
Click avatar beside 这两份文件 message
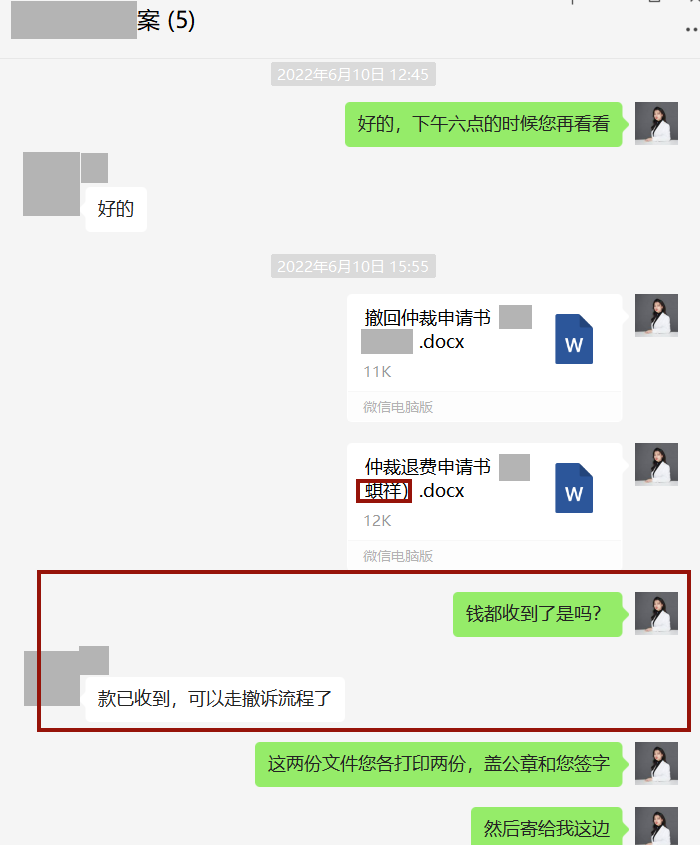(656, 763)
